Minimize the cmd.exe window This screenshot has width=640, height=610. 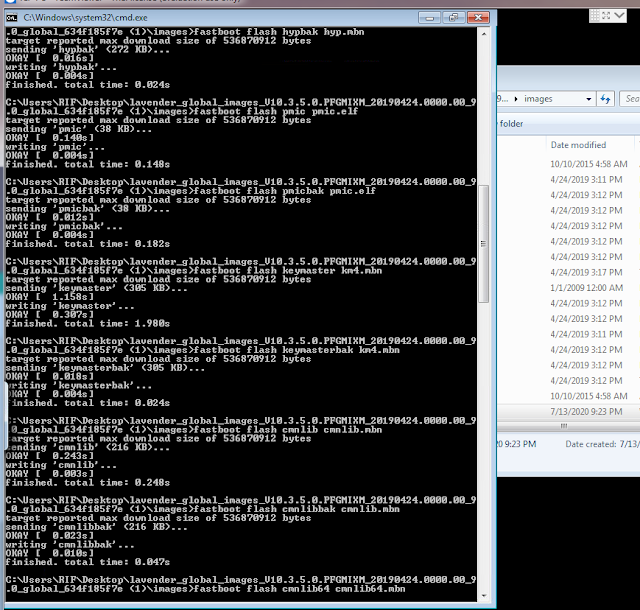(x=429, y=18)
